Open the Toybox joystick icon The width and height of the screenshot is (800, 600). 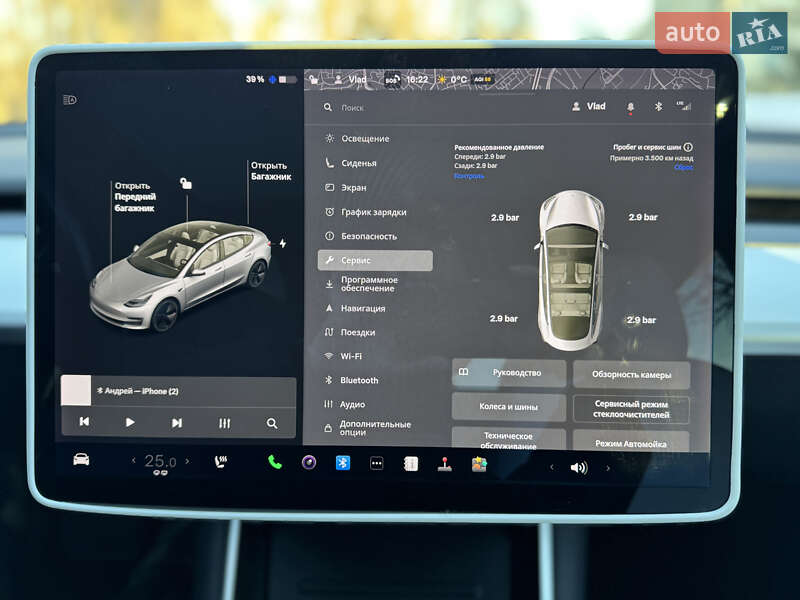point(444,462)
